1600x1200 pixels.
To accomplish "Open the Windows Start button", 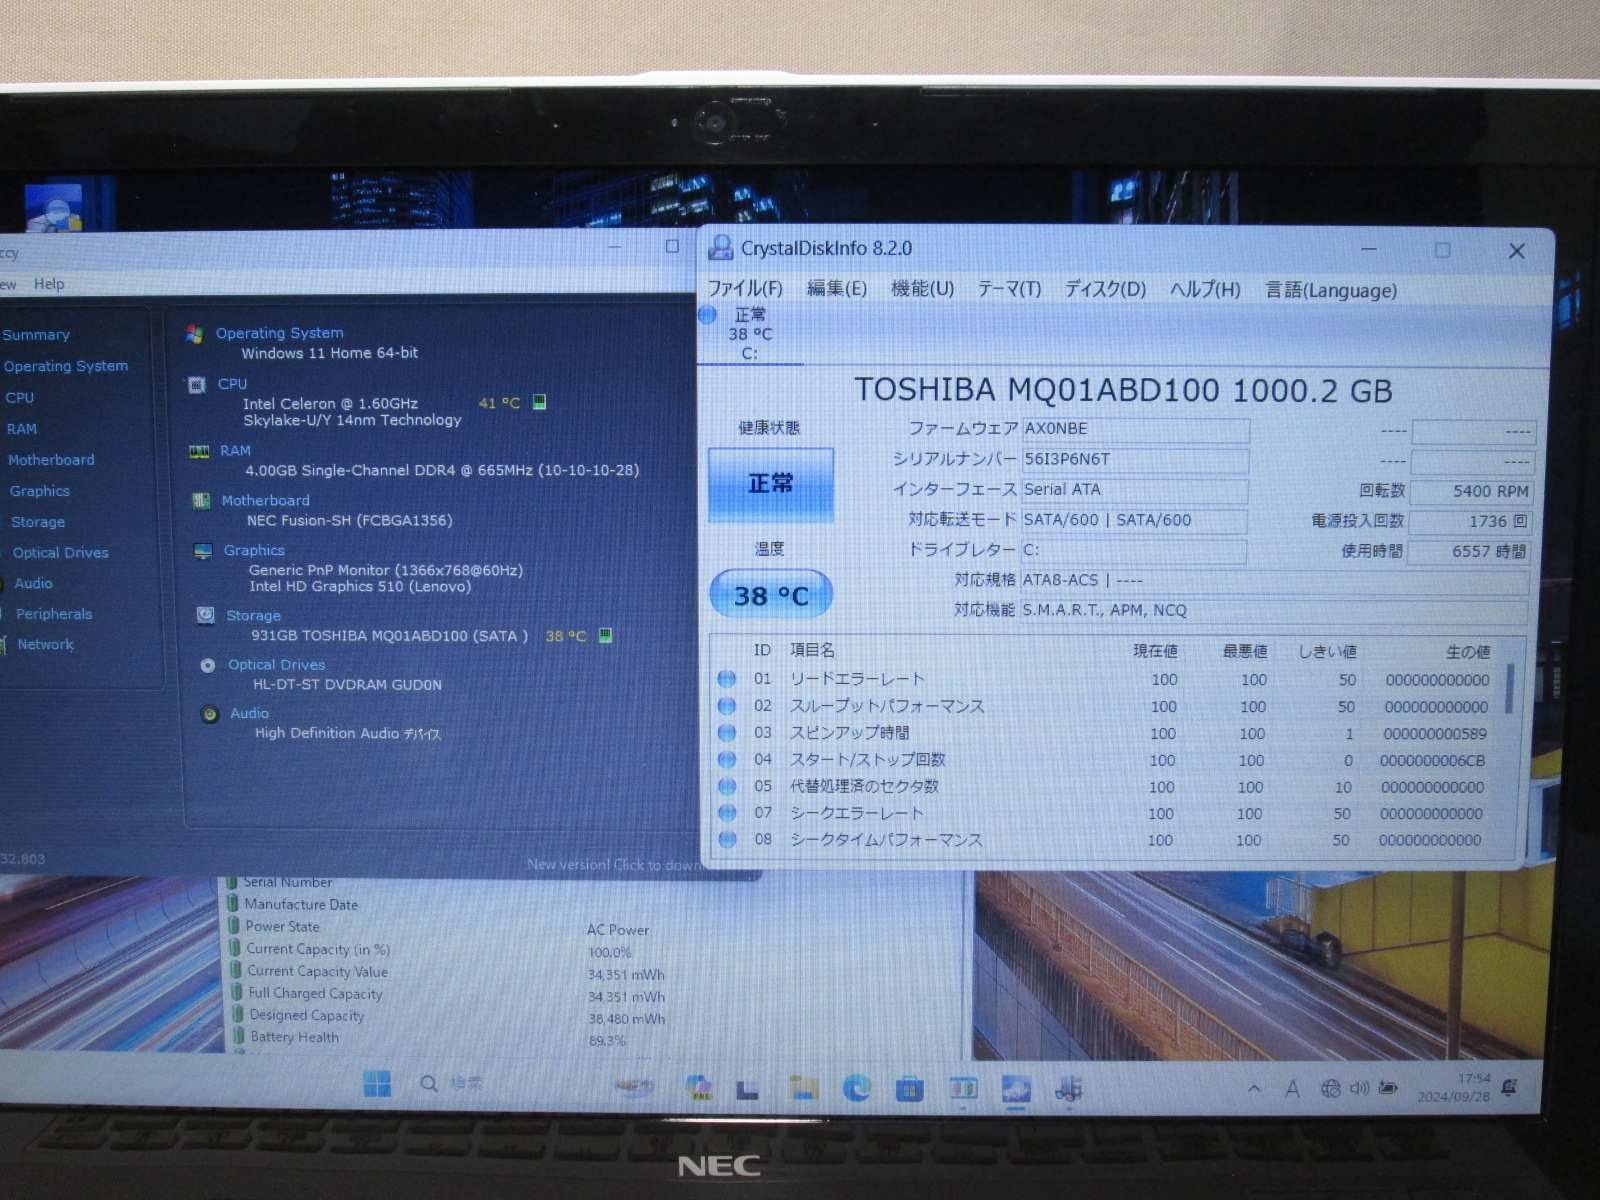I will pos(377,1084).
